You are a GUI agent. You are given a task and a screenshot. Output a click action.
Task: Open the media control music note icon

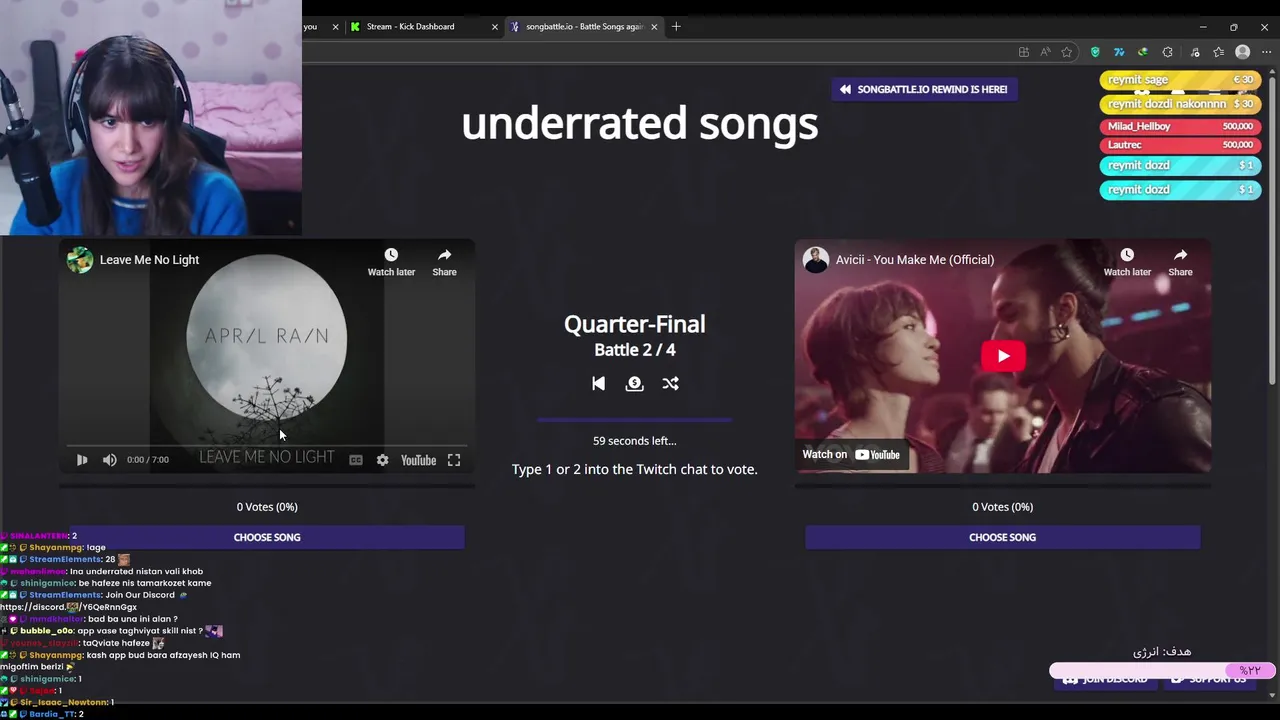pos(1193,52)
